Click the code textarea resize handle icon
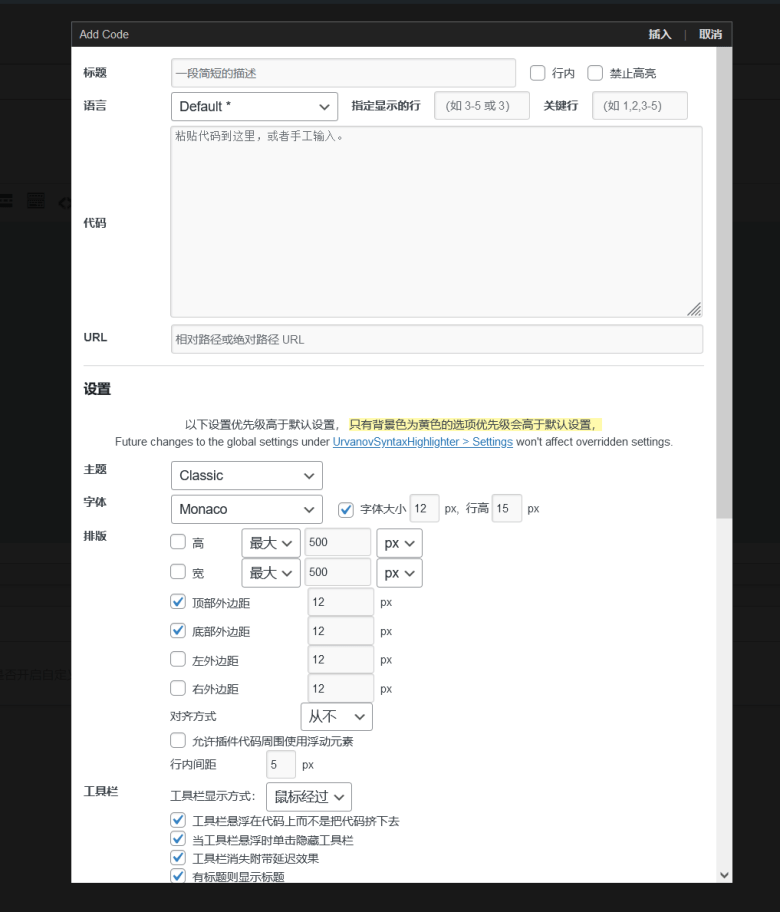The width and height of the screenshot is (780, 912). point(694,309)
